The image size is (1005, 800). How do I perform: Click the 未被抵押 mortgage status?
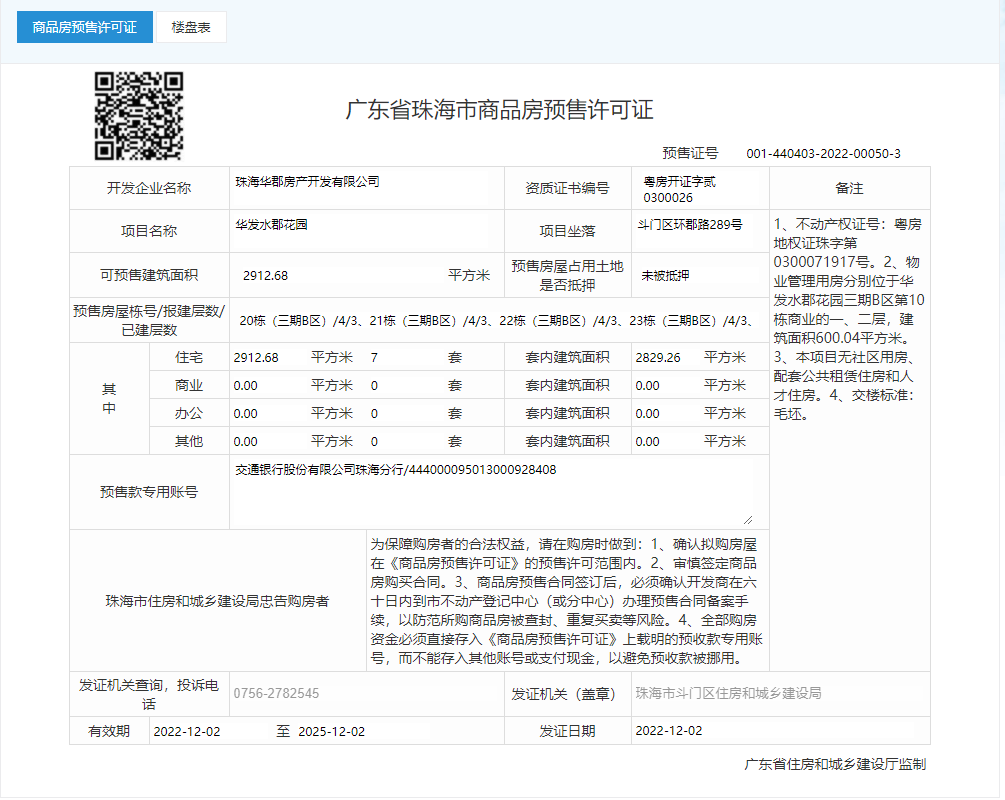tap(665, 275)
